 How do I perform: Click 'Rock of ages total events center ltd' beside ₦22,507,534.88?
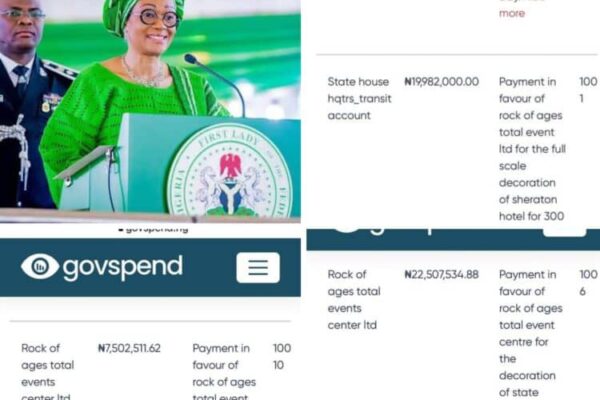coord(354,300)
